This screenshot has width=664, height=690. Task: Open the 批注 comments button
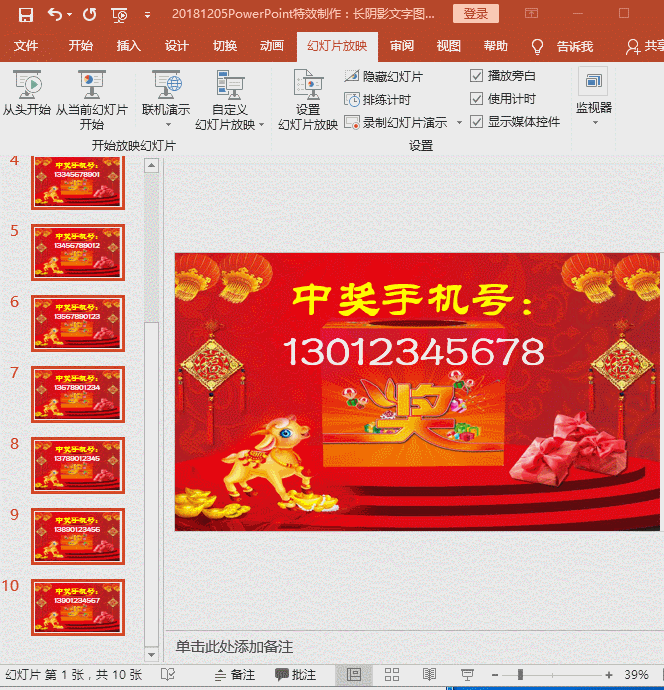tap(295, 675)
